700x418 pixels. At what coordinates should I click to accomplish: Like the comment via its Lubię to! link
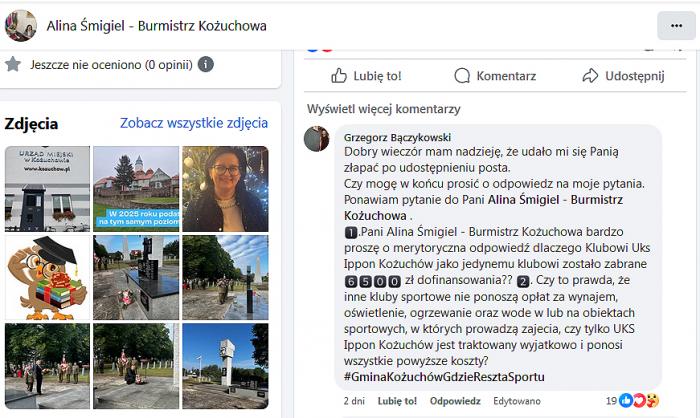[x=397, y=401]
